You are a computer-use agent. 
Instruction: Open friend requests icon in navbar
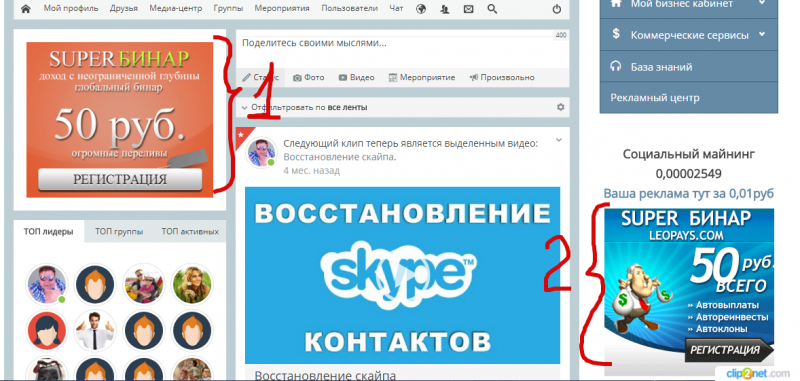(445, 9)
